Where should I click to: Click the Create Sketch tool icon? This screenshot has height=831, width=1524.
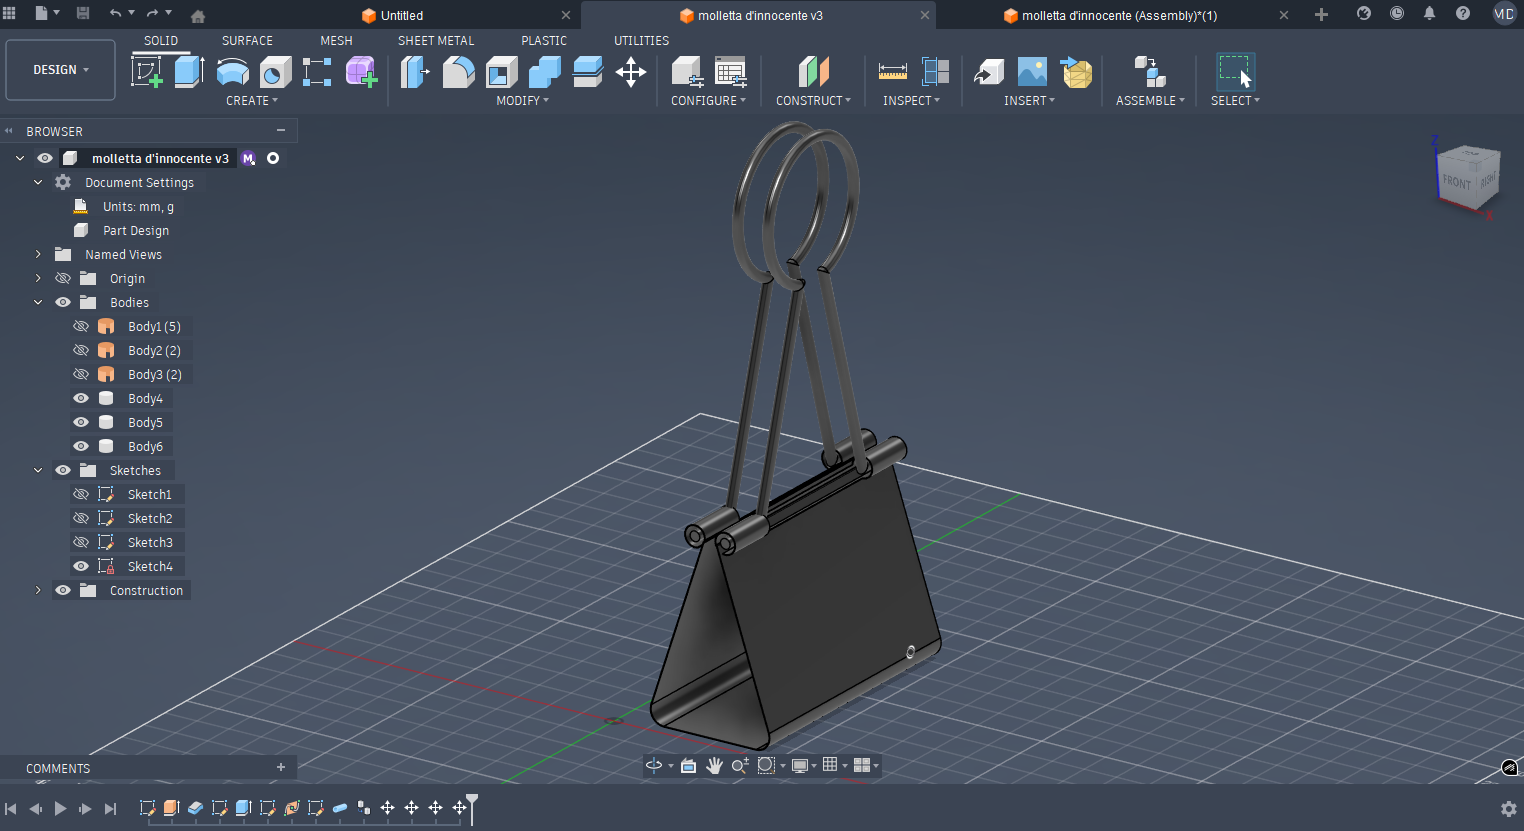pyautogui.click(x=147, y=72)
